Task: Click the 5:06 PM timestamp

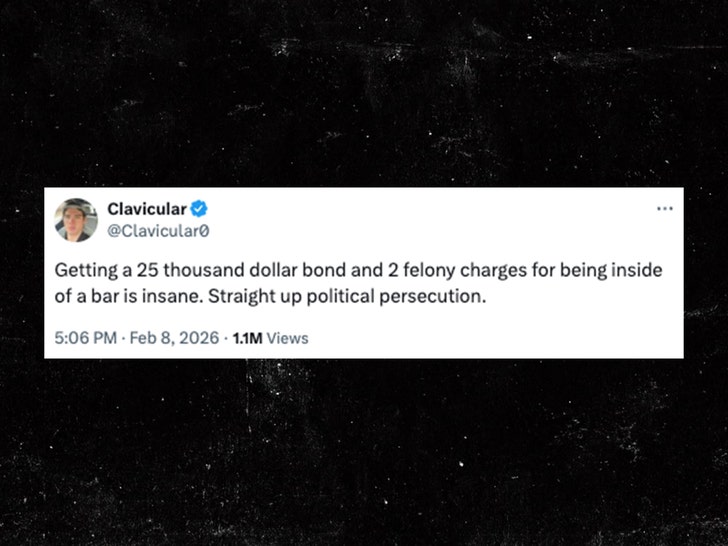Action: (x=86, y=338)
